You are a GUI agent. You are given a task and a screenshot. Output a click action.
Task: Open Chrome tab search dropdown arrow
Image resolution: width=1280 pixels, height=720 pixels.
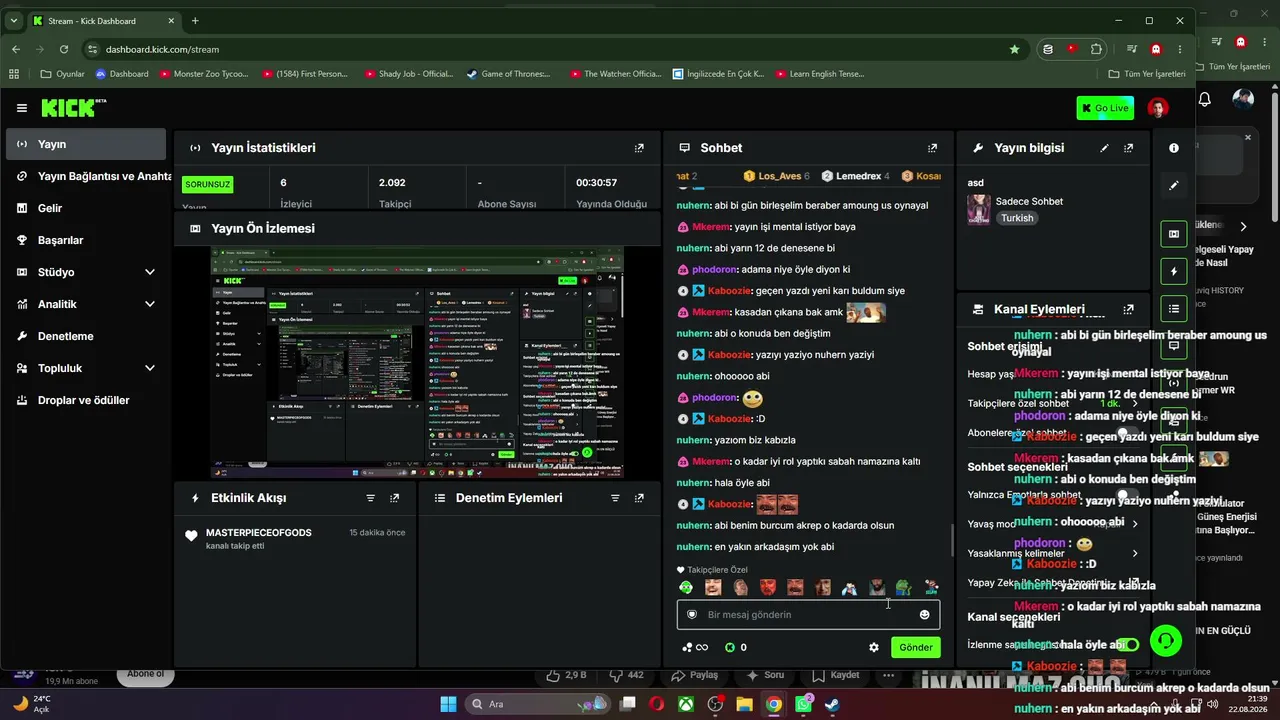pyautogui.click(x=14, y=21)
